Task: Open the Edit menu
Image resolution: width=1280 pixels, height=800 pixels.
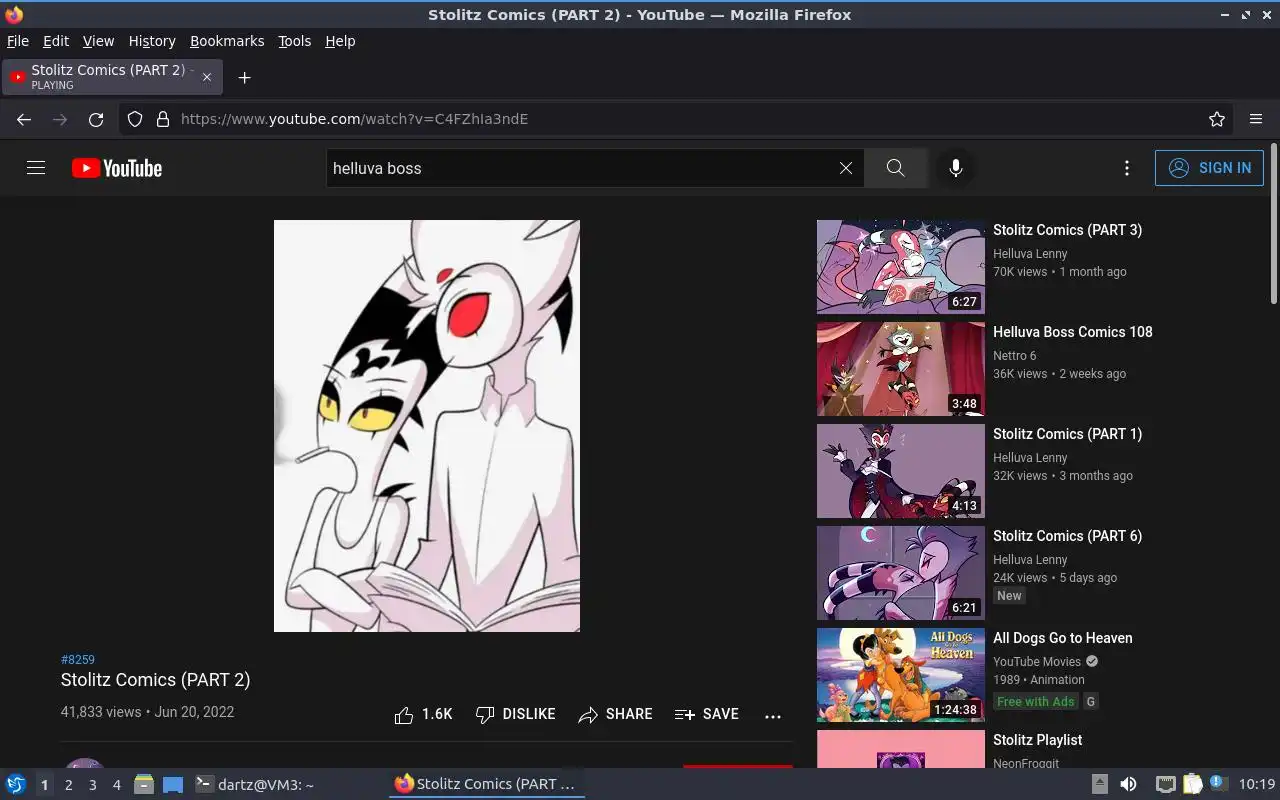Action: pos(56,41)
